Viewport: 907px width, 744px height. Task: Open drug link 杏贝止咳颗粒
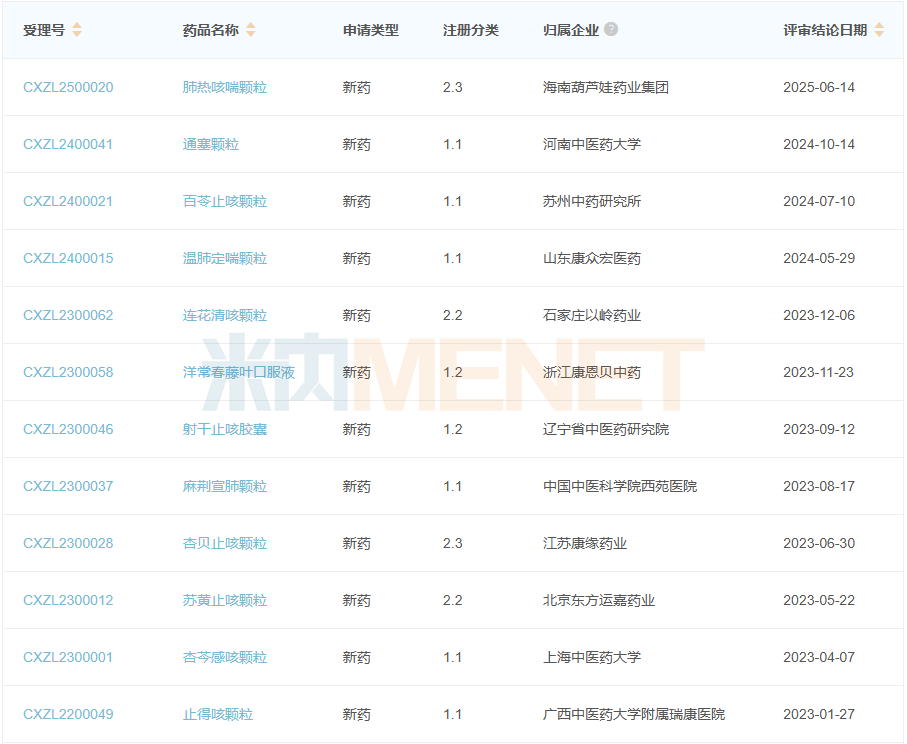click(225, 543)
